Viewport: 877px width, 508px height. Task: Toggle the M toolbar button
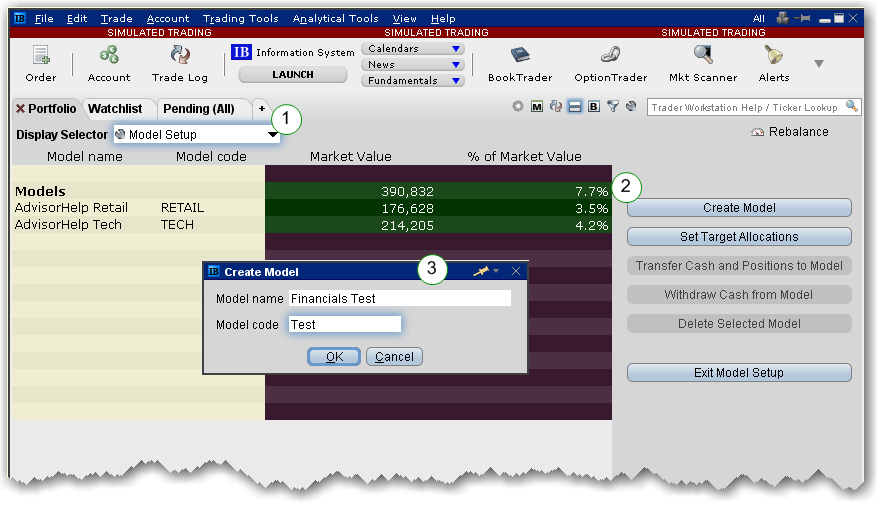click(x=537, y=107)
